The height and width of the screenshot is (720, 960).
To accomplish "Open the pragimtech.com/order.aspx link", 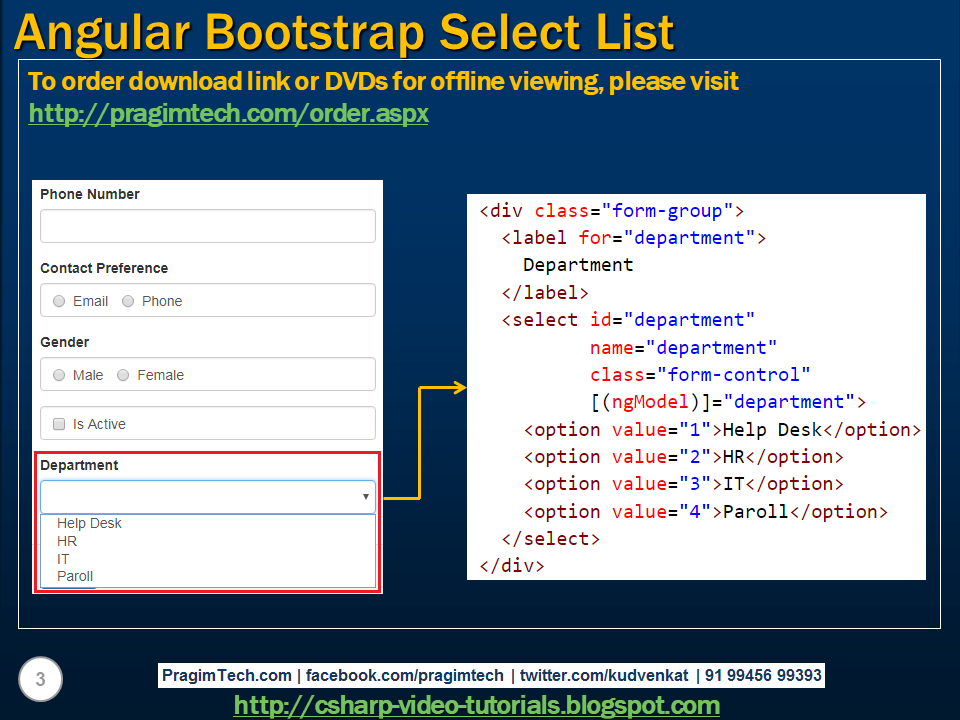I will tap(228, 114).
